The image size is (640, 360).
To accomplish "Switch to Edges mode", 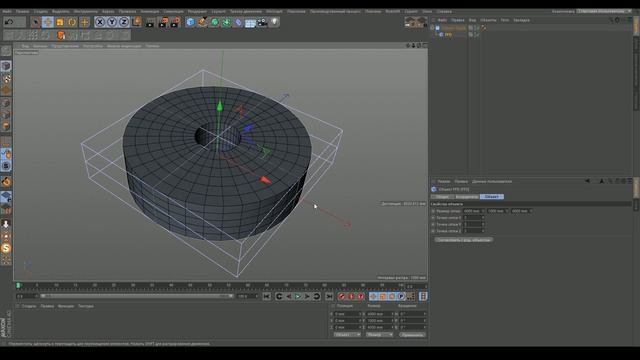I will point(6,114).
